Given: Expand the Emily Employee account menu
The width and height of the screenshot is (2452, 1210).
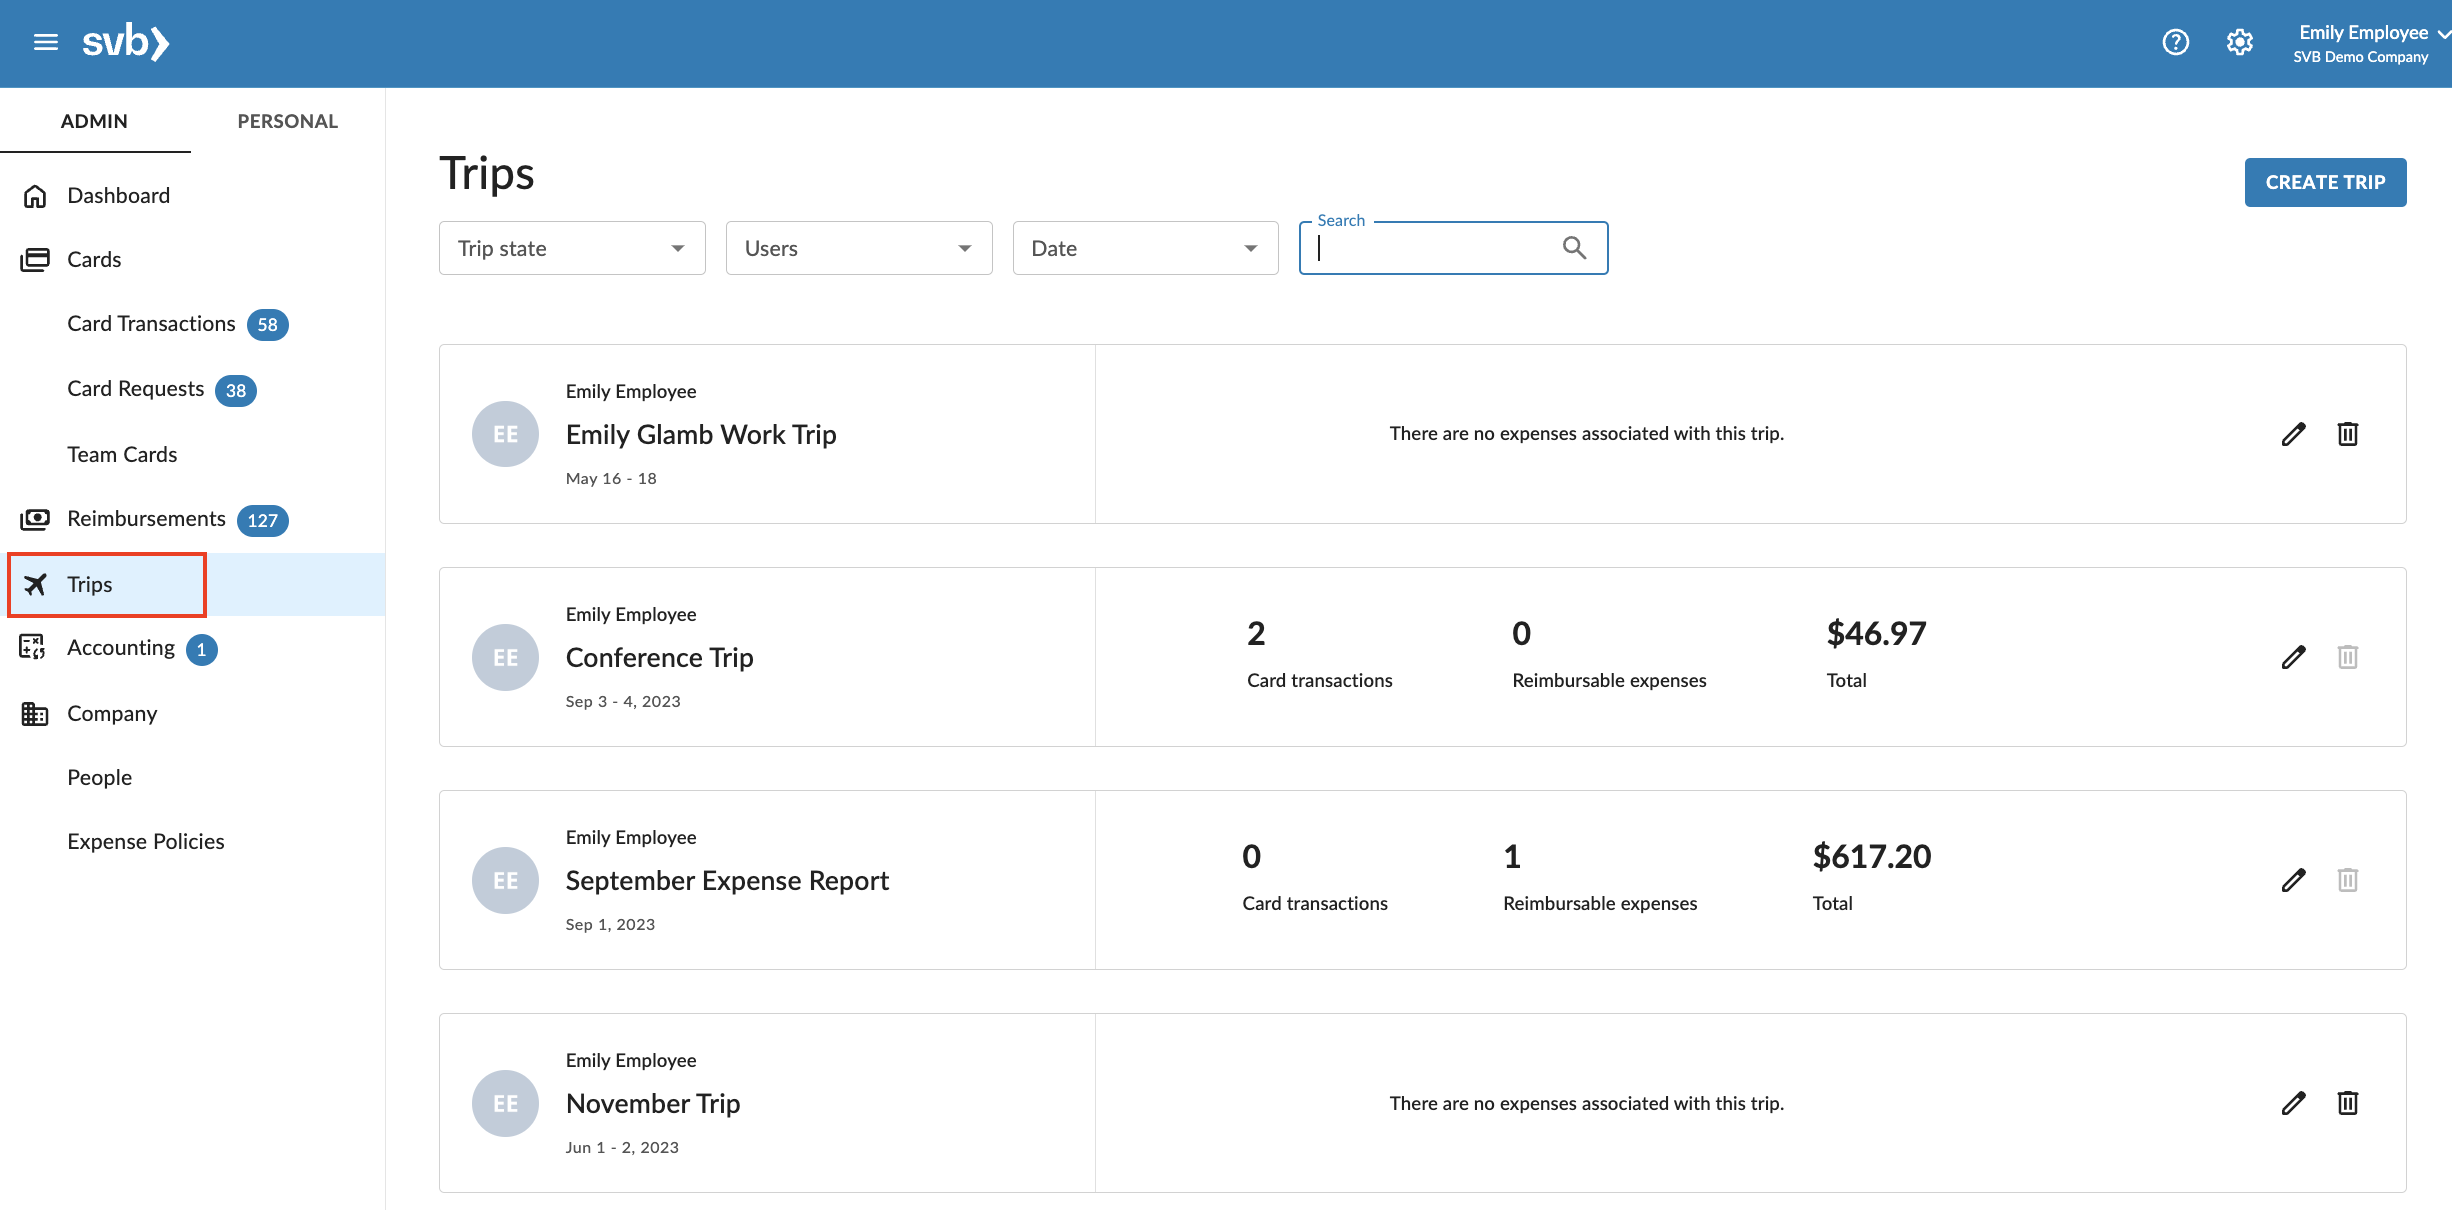Looking at the screenshot, I should (x=2370, y=43).
